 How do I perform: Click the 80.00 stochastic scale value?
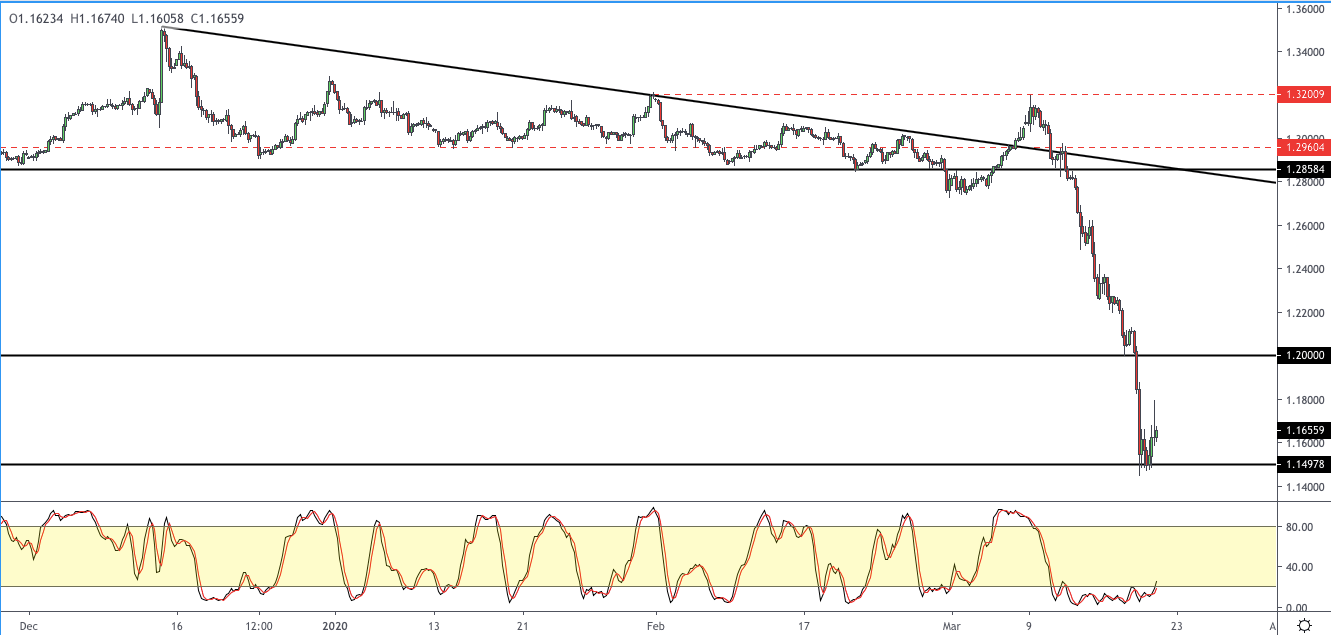click(1299, 526)
